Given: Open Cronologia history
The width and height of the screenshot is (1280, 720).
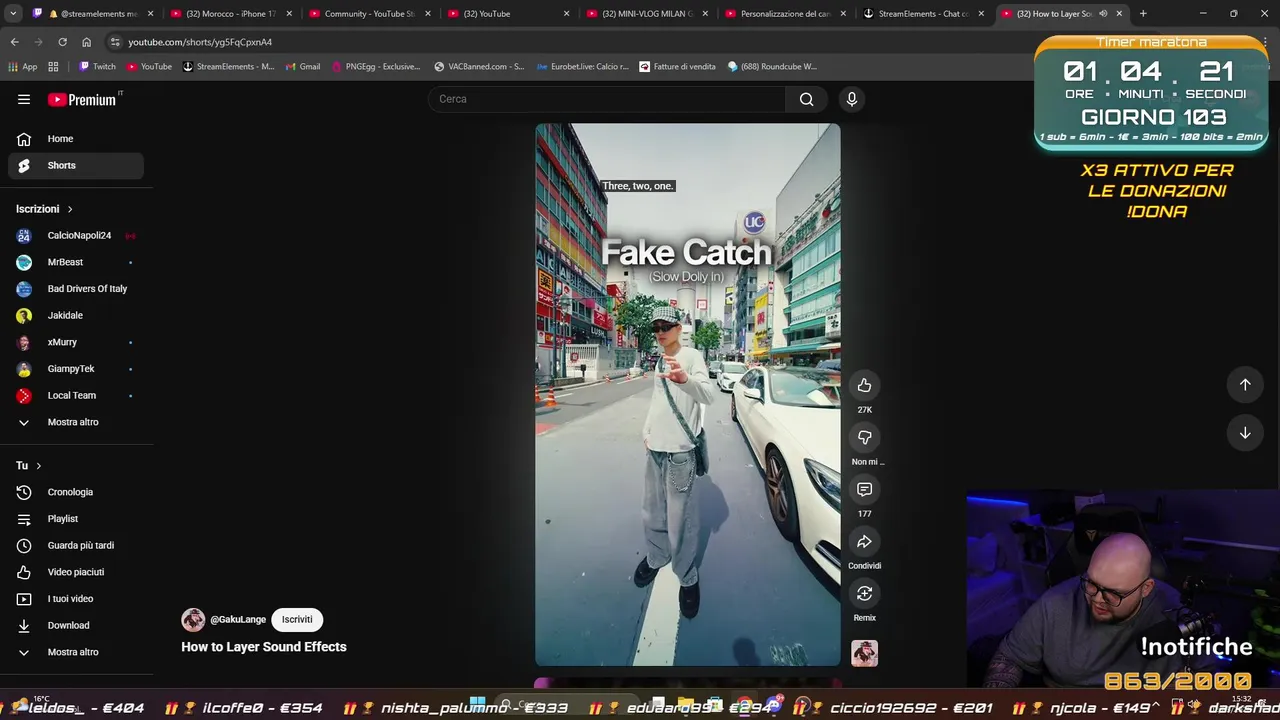Looking at the screenshot, I should 76,492.
